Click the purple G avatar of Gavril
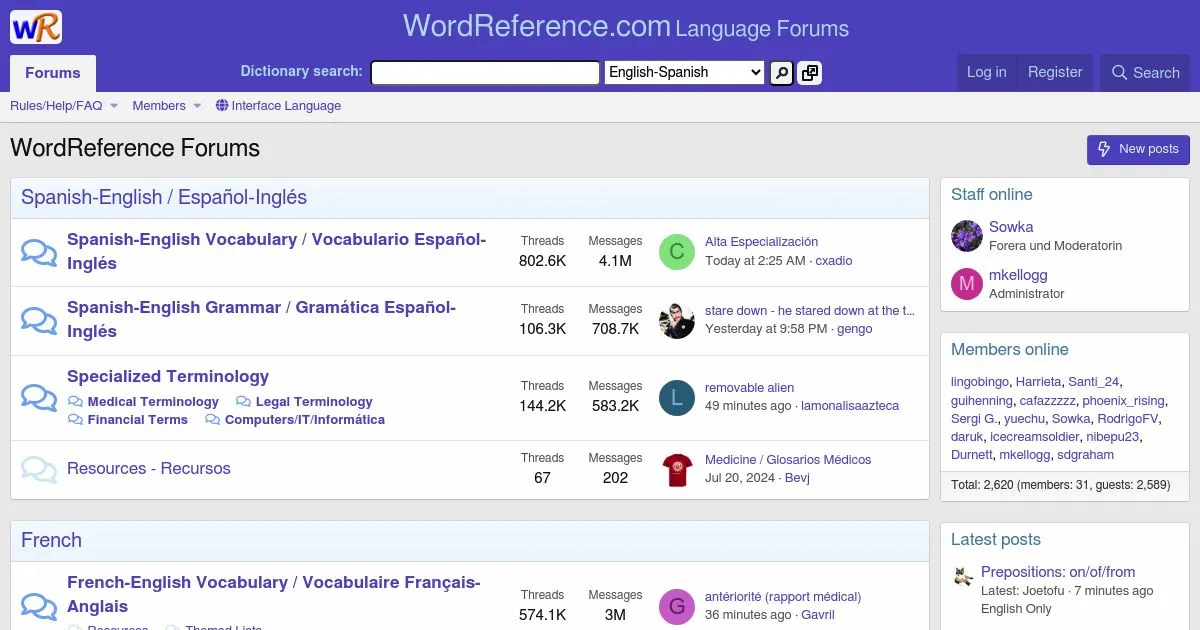1200x630 pixels. (x=677, y=606)
